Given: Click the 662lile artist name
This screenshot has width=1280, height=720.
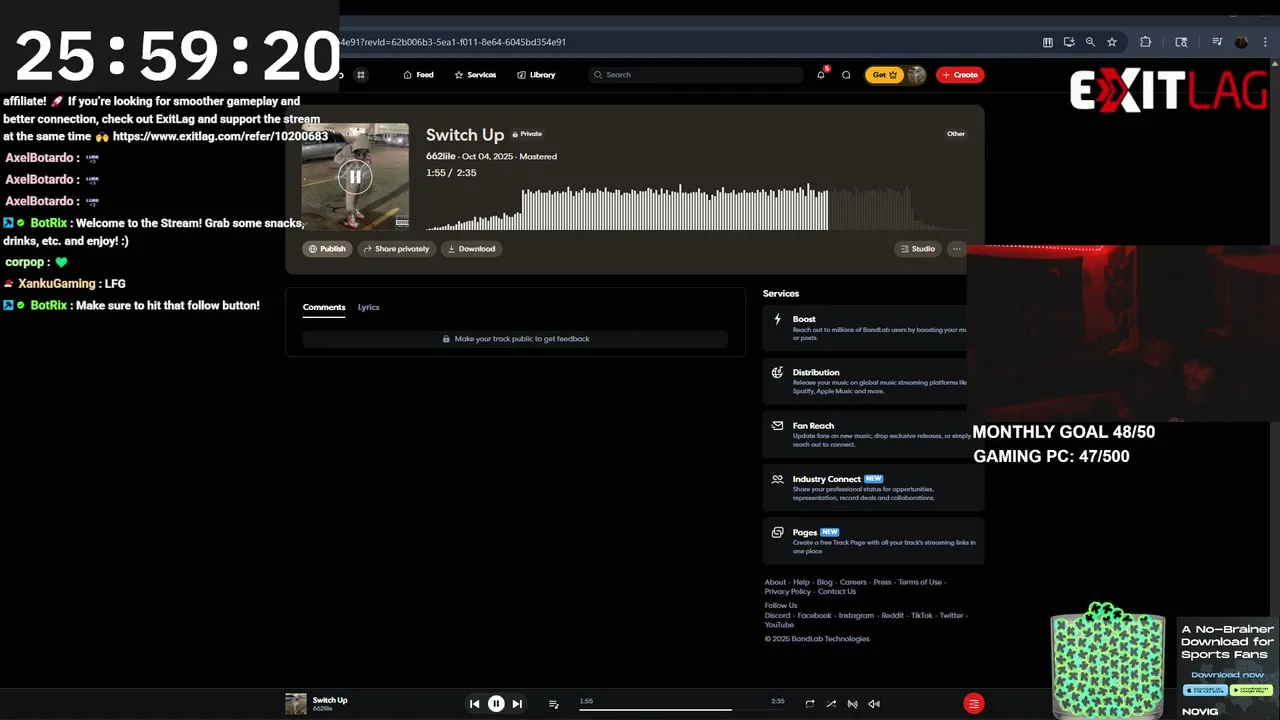Looking at the screenshot, I should coord(441,156).
